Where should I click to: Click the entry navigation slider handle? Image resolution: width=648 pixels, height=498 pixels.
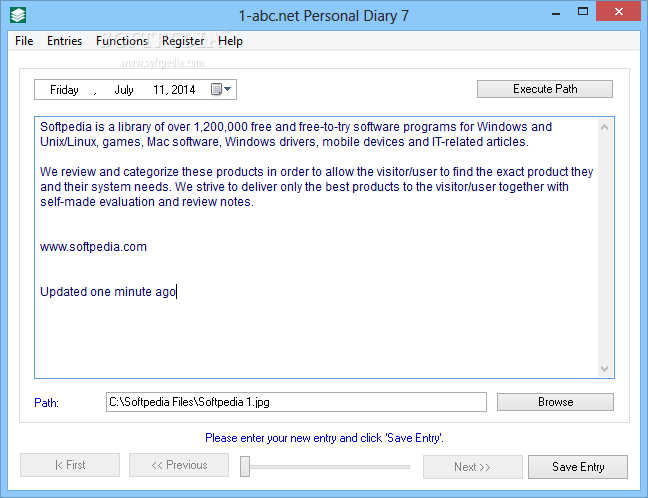[245, 467]
